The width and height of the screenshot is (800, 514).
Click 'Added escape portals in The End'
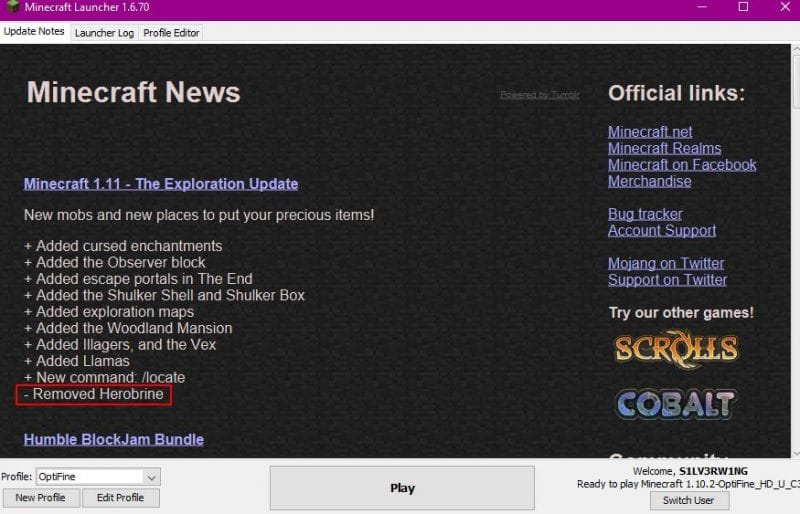click(x=138, y=279)
